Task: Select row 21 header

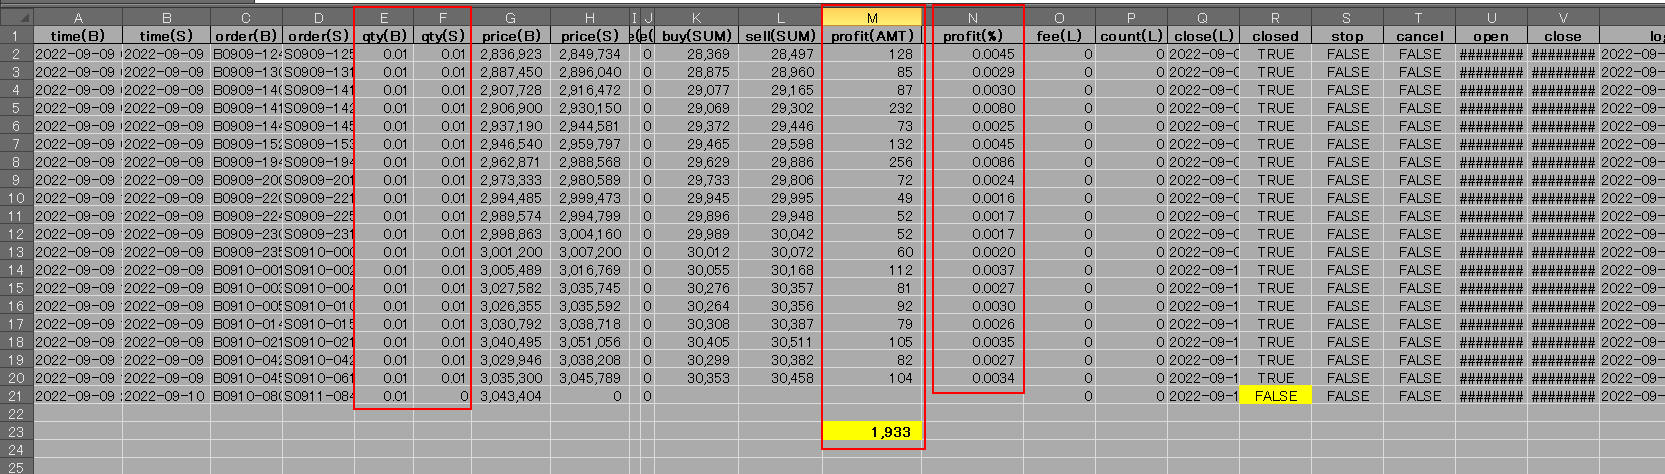Action: [x=17, y=396]
